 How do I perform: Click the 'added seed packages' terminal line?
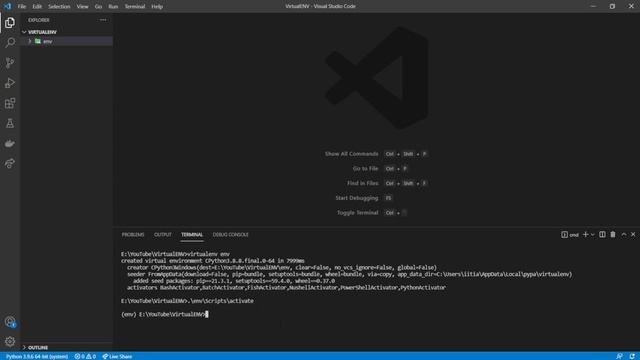[233, 281]
